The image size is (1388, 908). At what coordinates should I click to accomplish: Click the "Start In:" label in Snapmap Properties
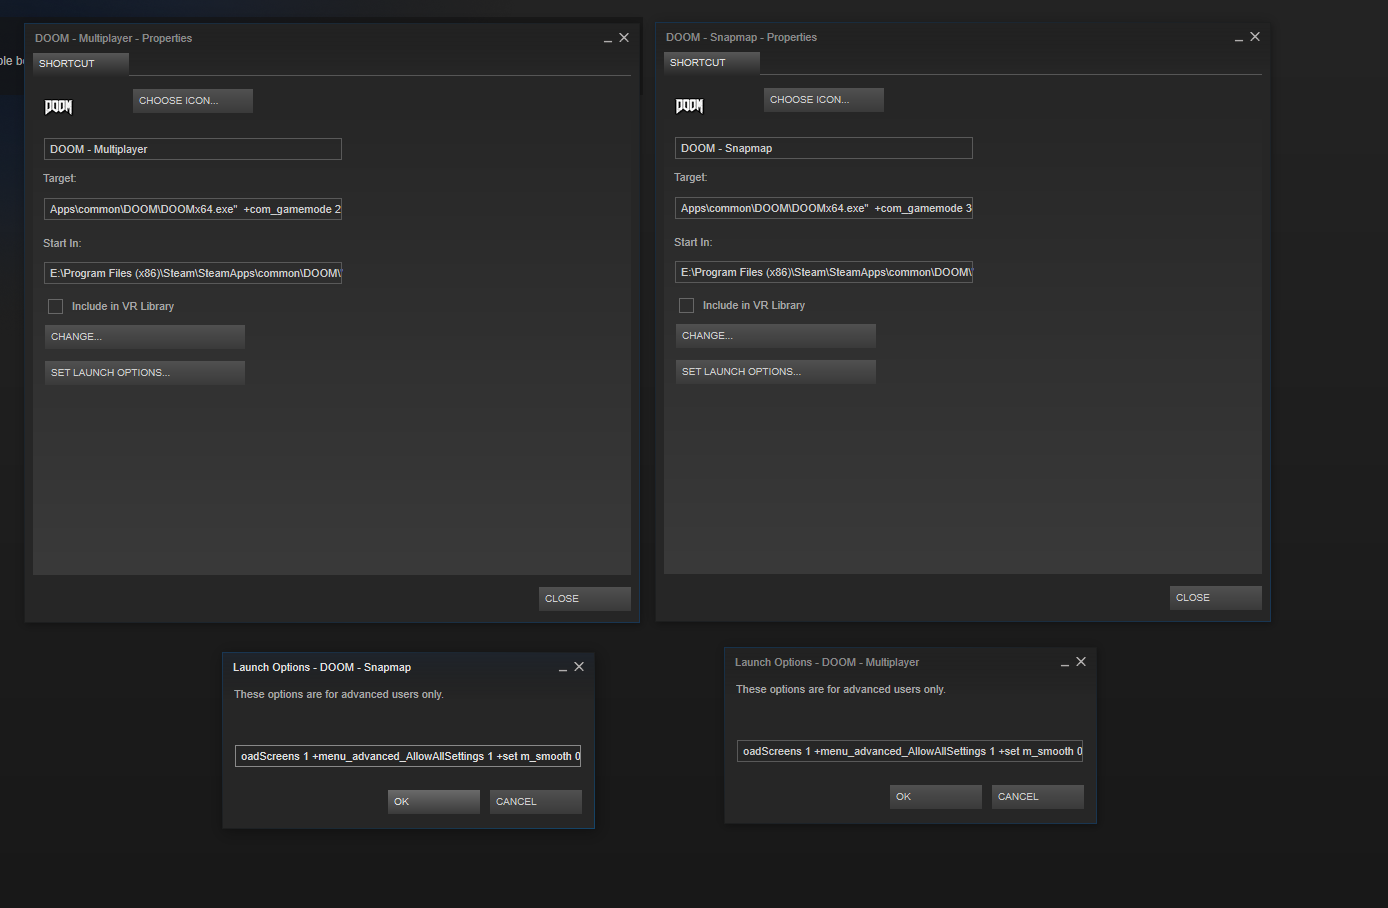tap(693, 243)
